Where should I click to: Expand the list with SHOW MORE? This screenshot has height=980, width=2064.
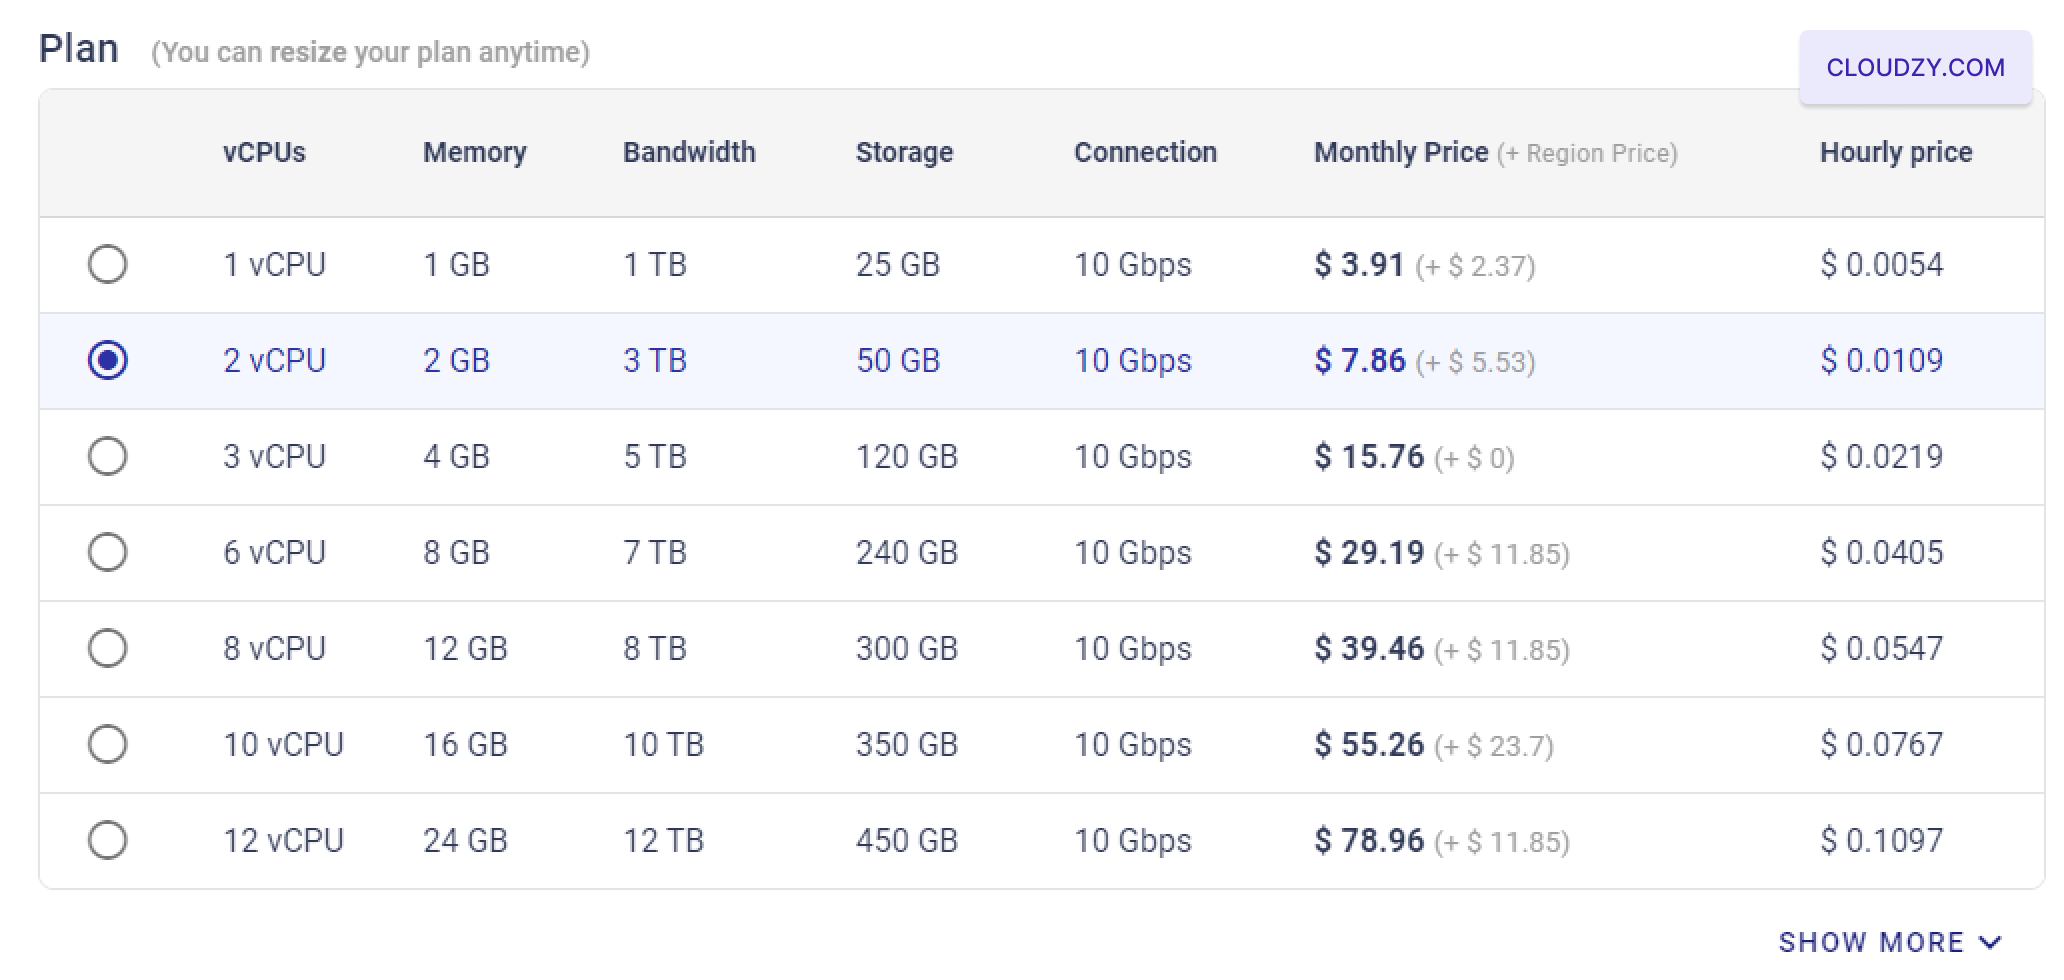coord(1890,942)
